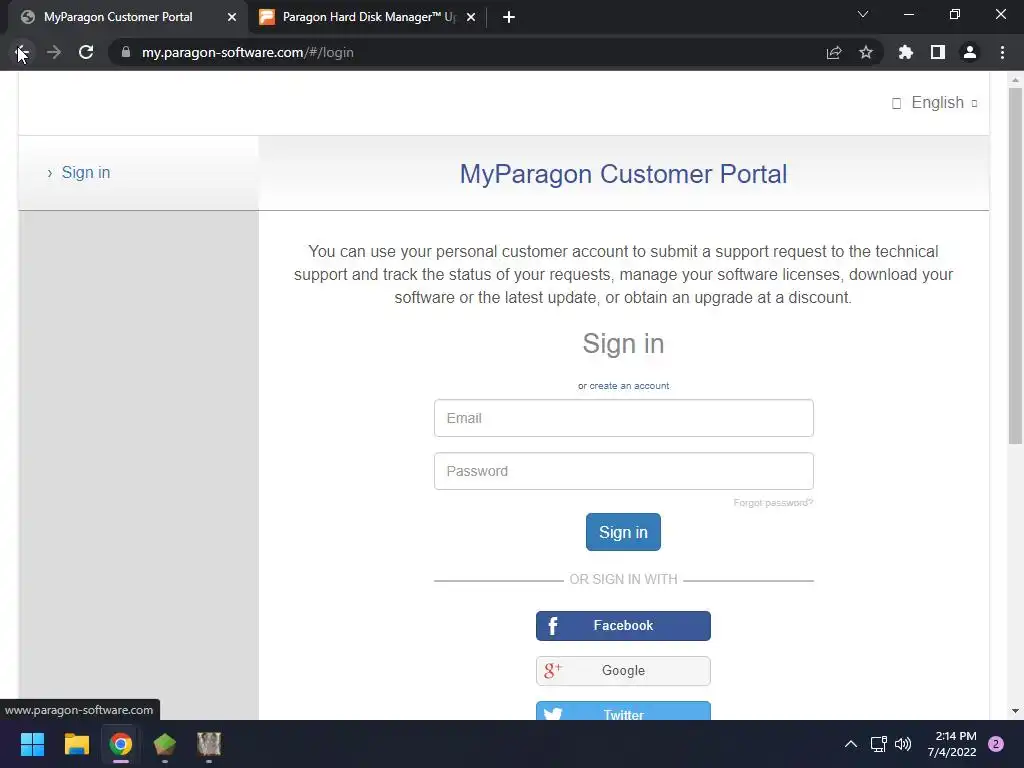Open the extensions puzzle icon
Screen dimensions: 1024x768
[905, 52]
